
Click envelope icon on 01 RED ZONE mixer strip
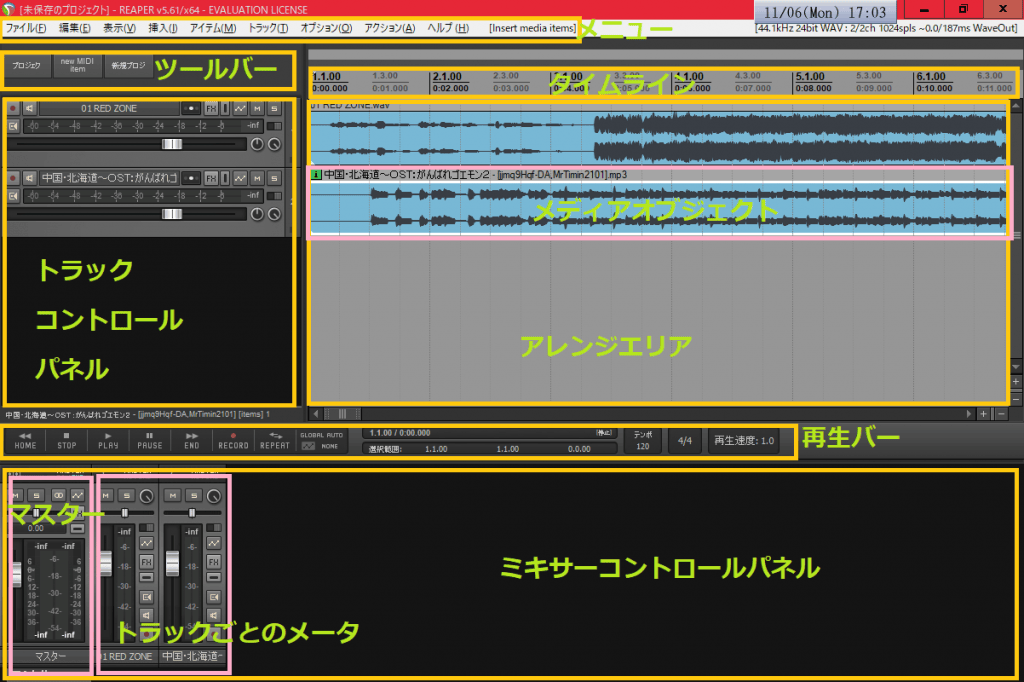pos(146,544)
